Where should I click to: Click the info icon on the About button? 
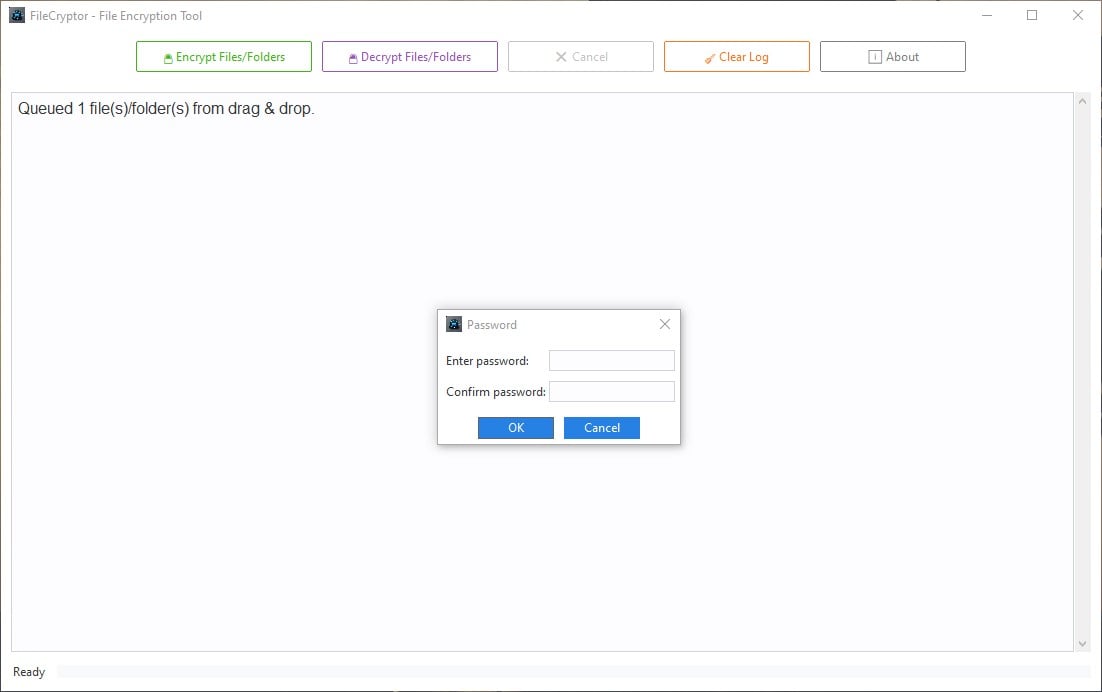(873, 56)
